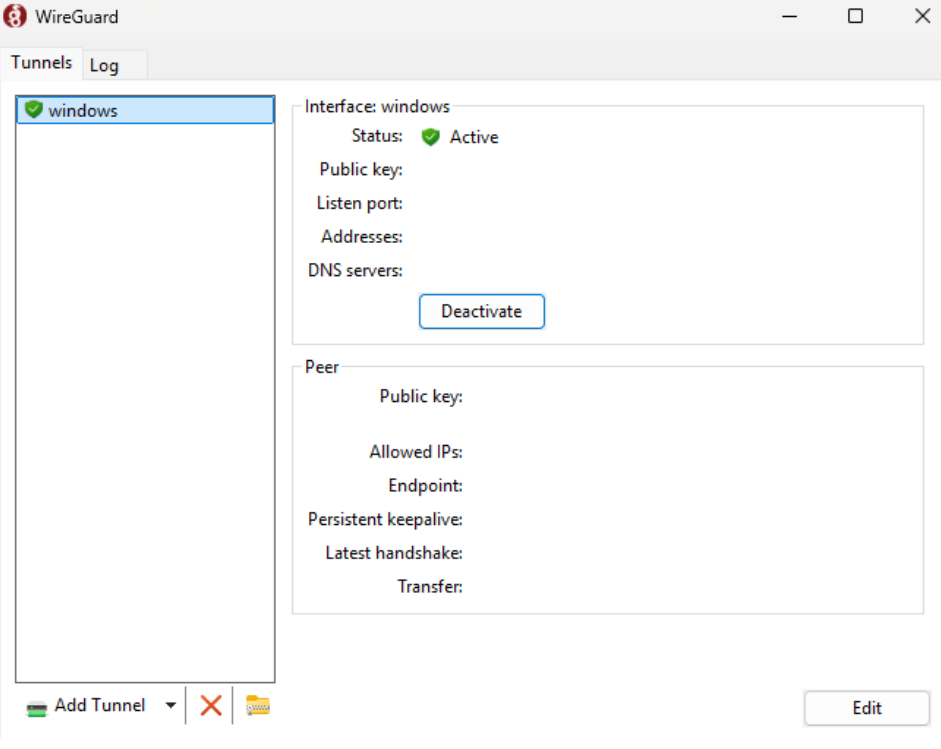The height and width of the screenshot is (749, 941).
Task: Select the windows tunnel in the list
Action: coord(146,110)
